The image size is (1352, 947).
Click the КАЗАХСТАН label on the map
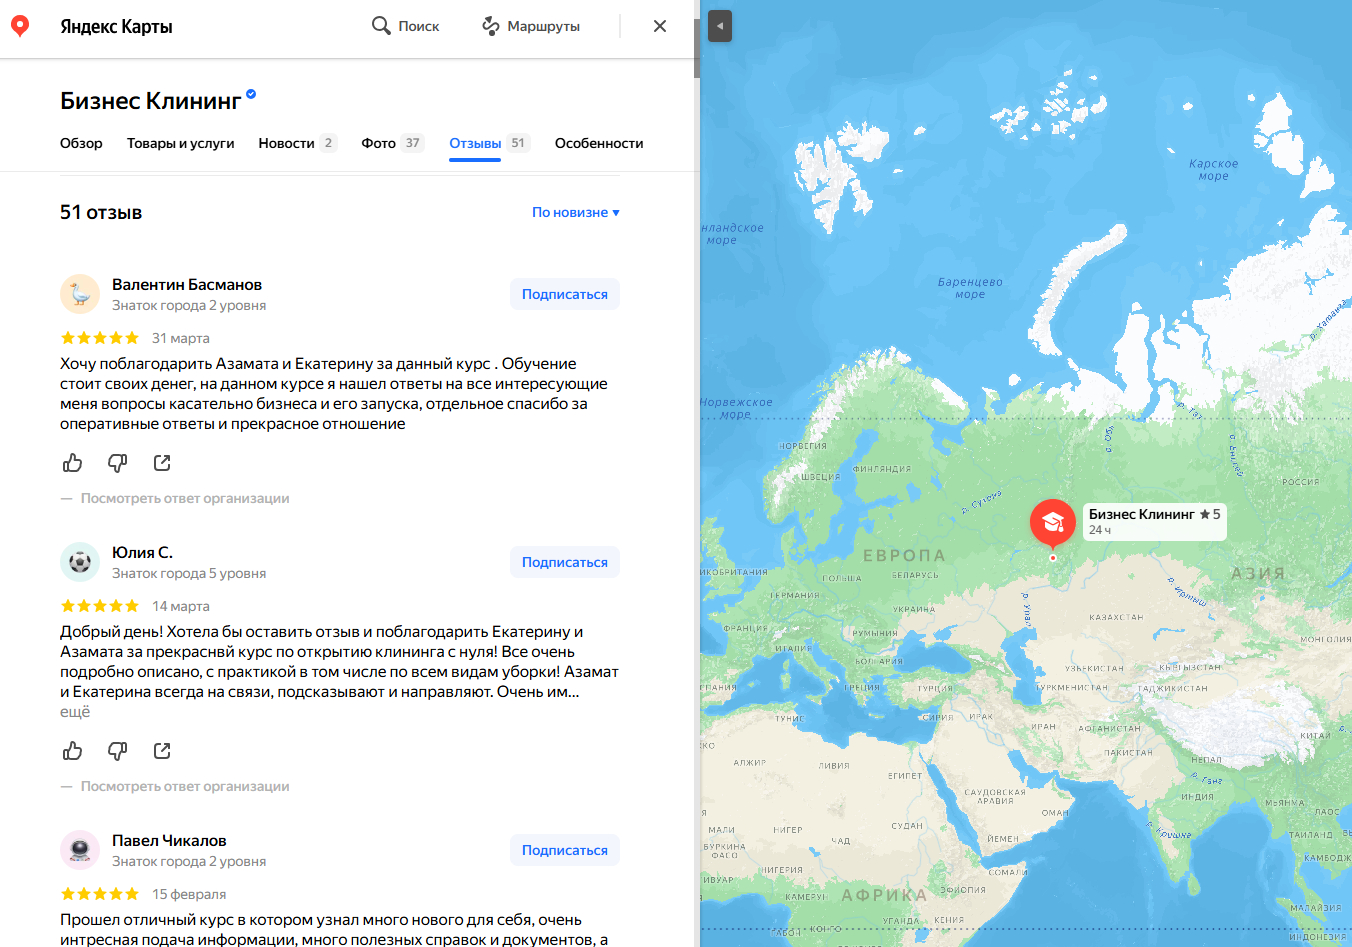coord(1116,617)
